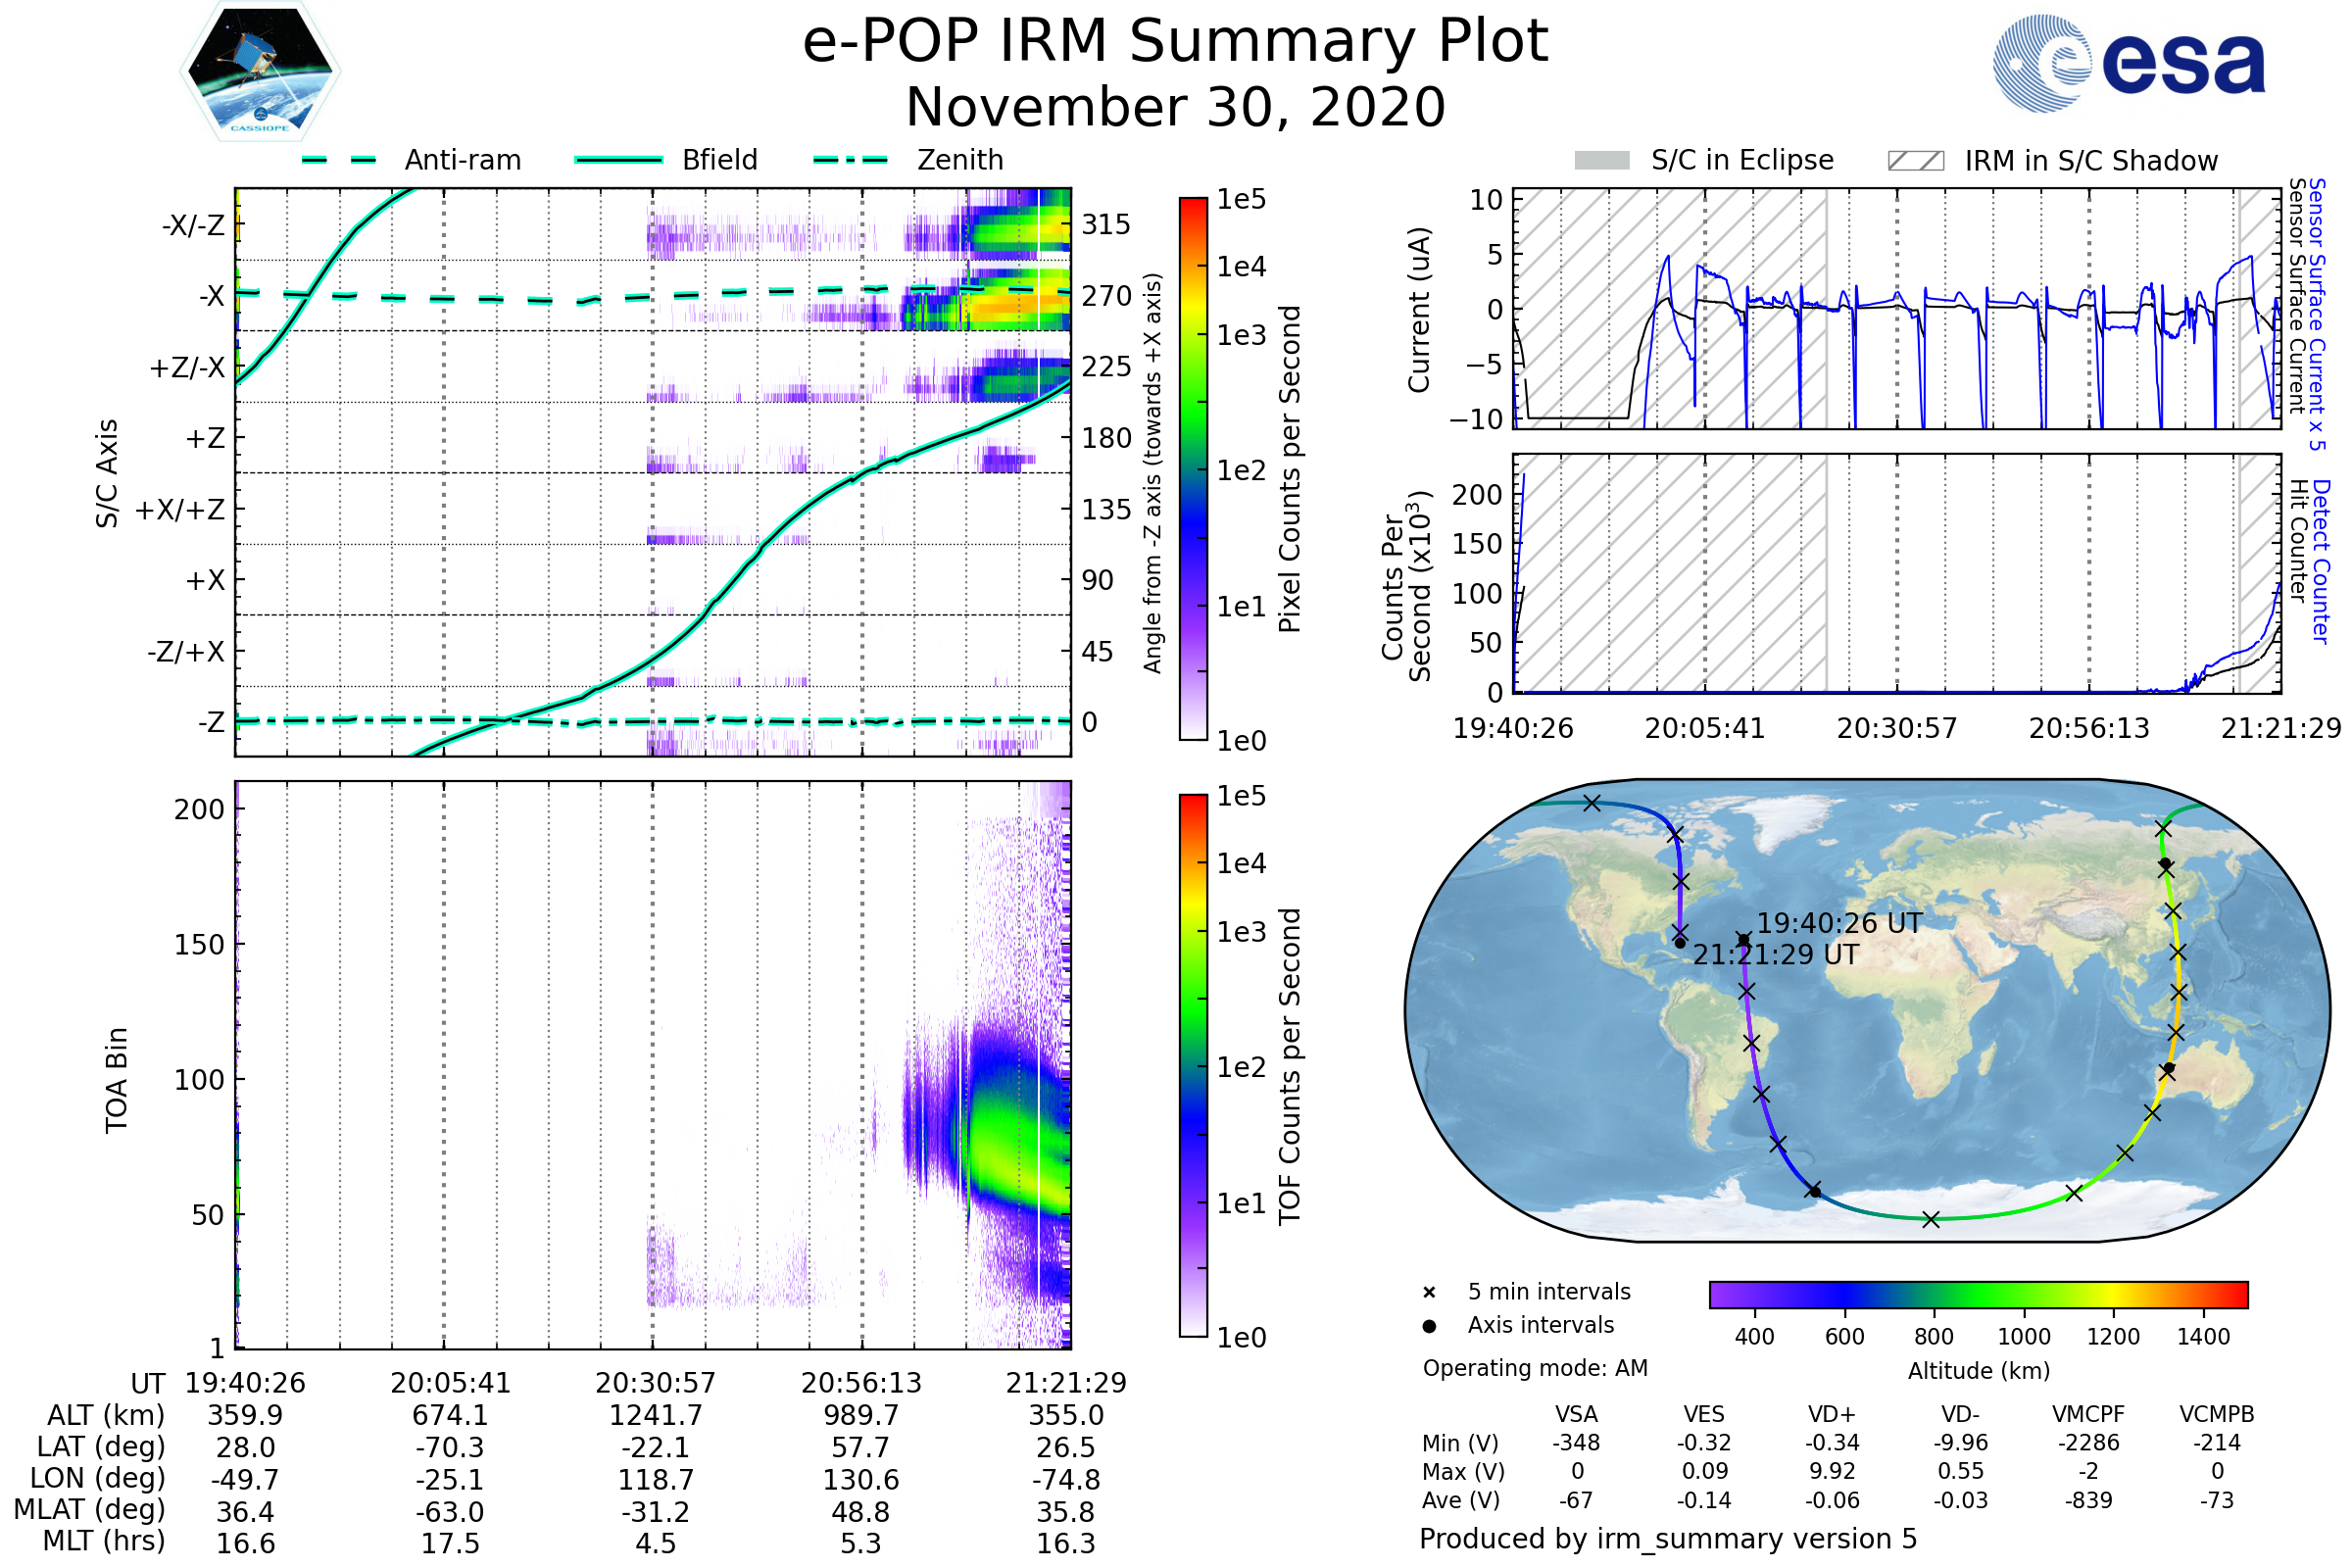Click the Zenith dash-dot legend line
This screenshot has width=2352, height=1568.
851,160
